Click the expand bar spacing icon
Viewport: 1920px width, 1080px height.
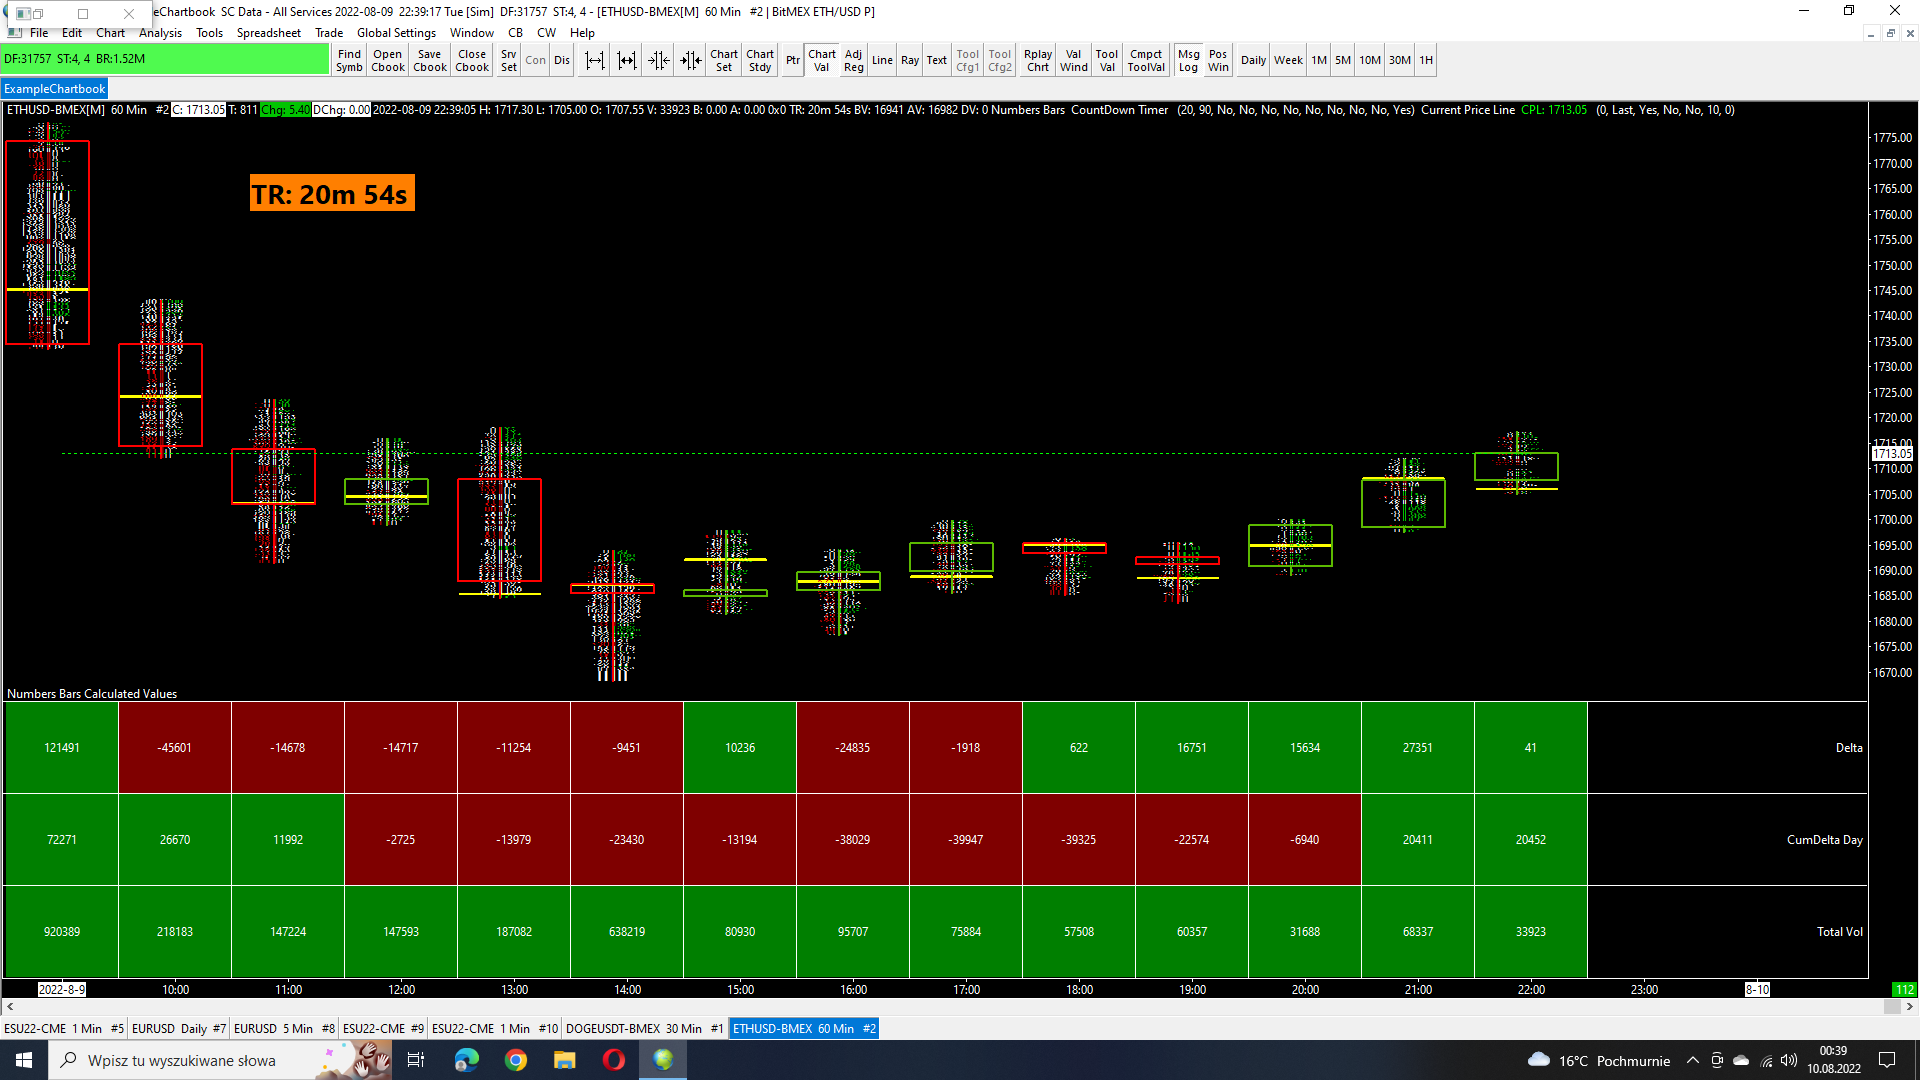595,61
